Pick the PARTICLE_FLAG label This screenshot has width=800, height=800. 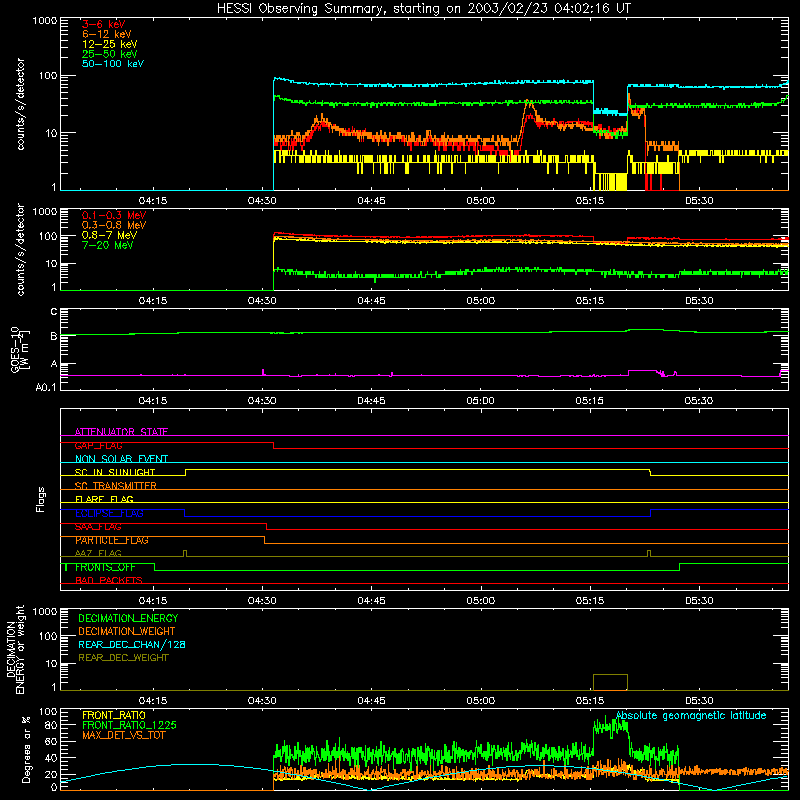pos(112,540)
